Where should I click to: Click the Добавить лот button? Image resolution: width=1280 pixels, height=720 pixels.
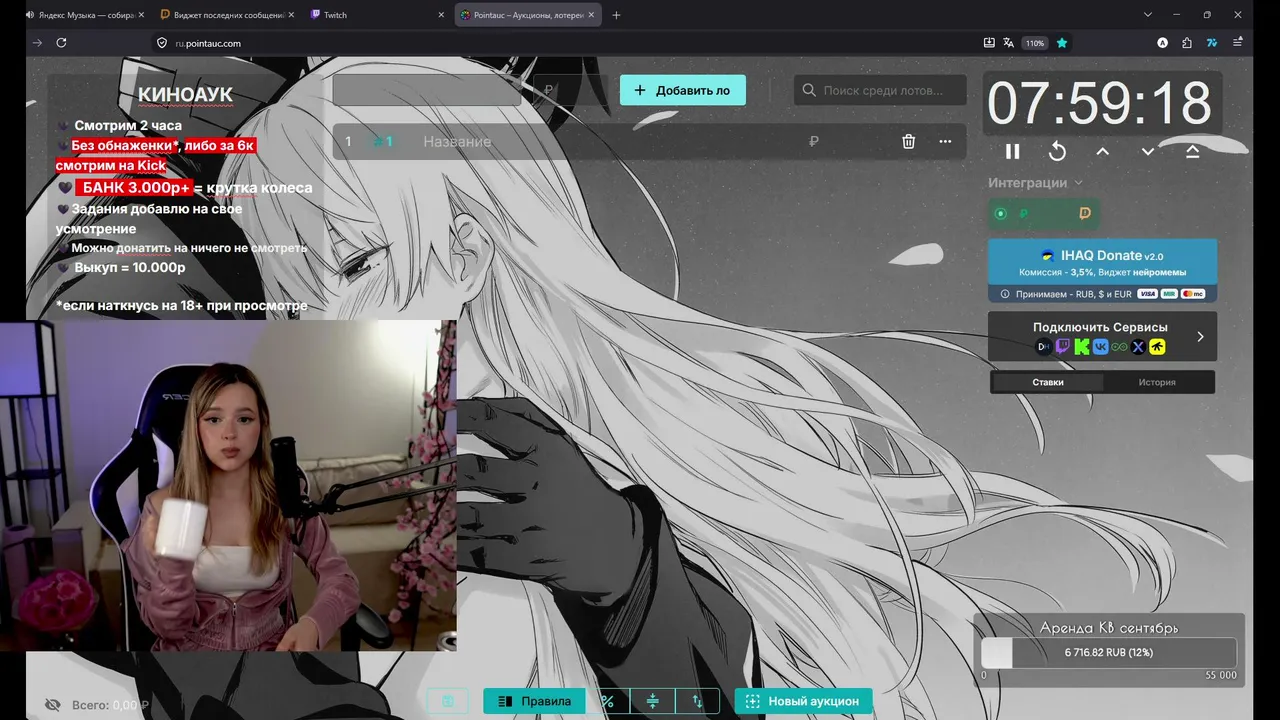click(x=682, y=90)
